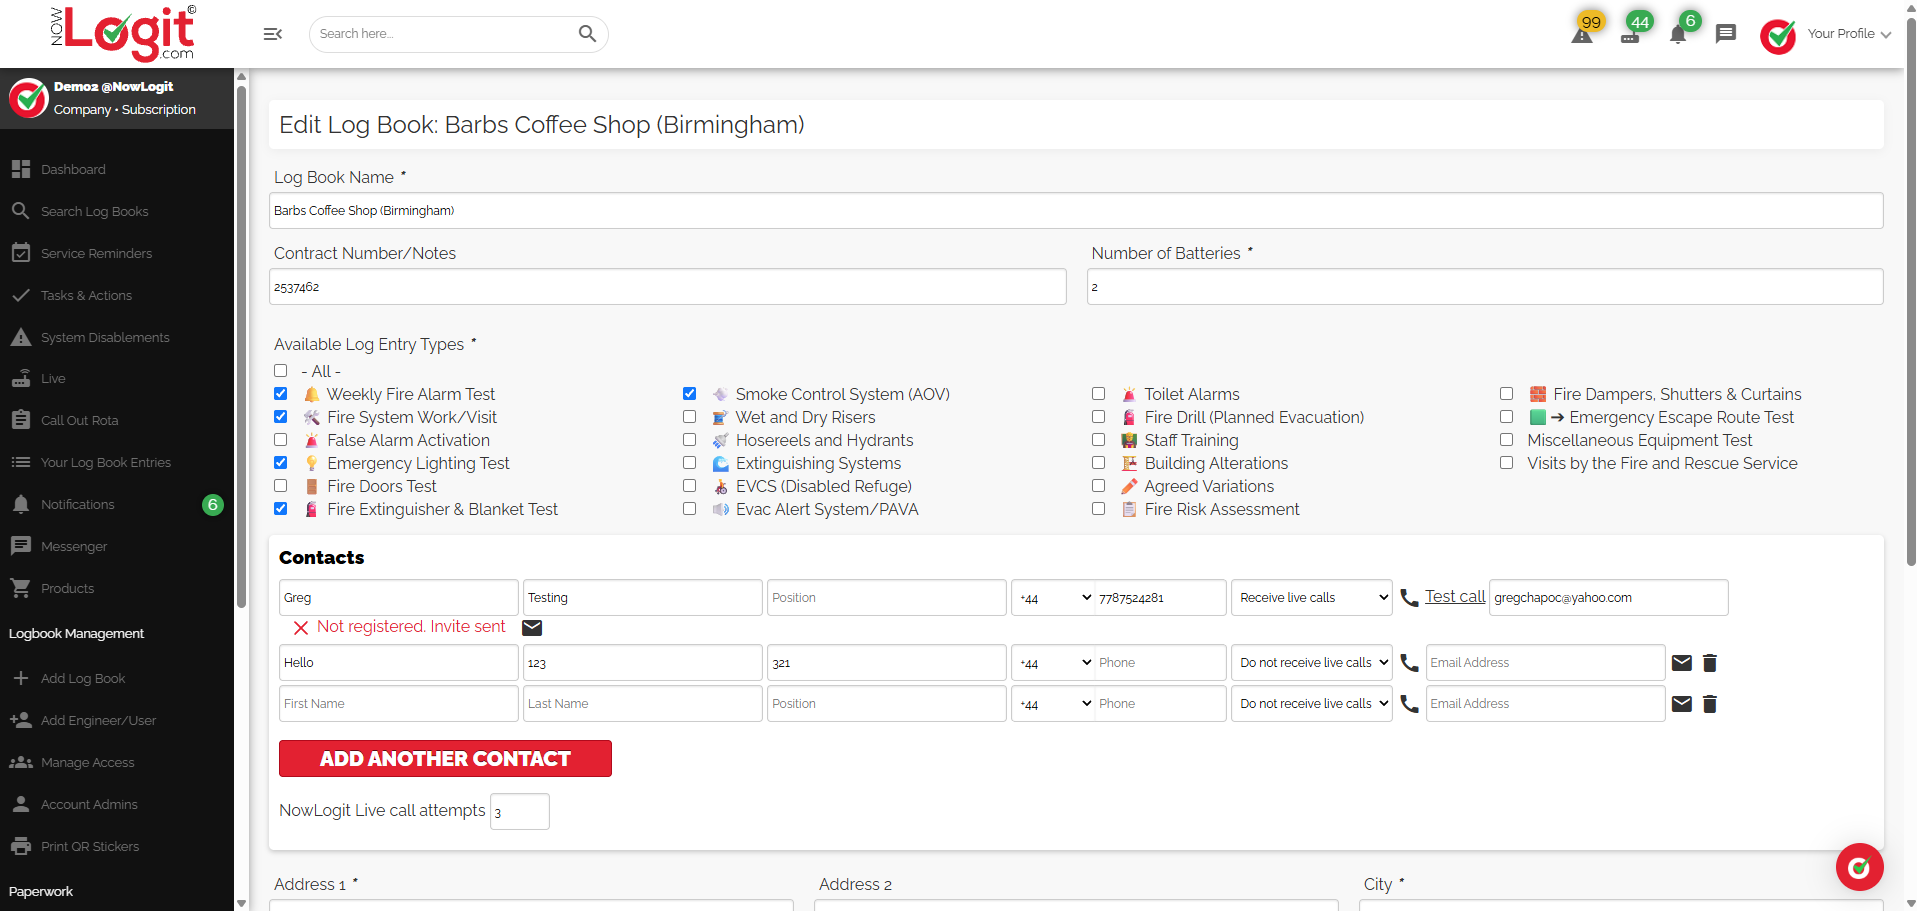Check Fire Dampers, Shutters & Curtains
The image size is (1917, 911).
tap(1506, 394)
